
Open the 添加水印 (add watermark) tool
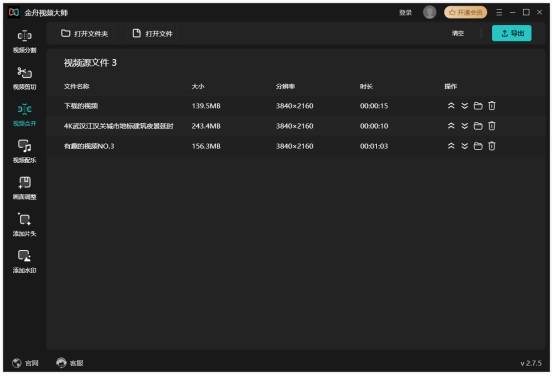[24, 262]
